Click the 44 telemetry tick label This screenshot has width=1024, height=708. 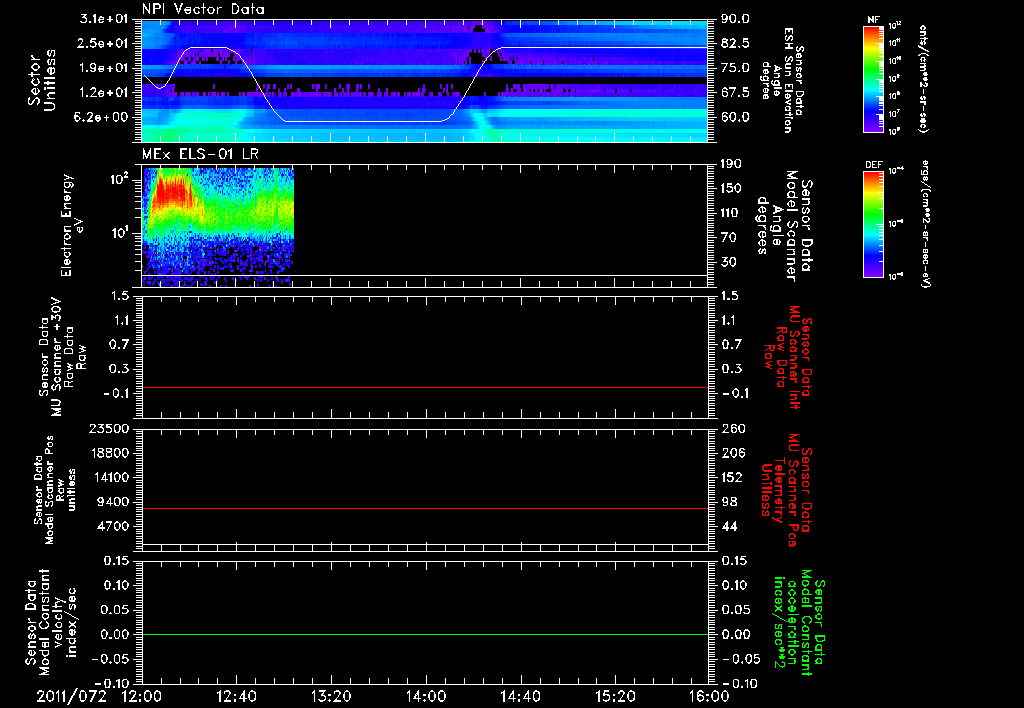729,526
